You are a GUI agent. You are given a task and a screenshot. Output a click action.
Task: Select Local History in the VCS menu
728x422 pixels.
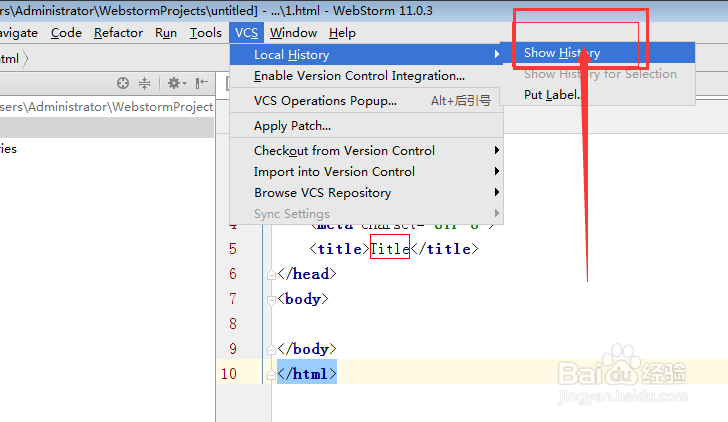(366, 55)
